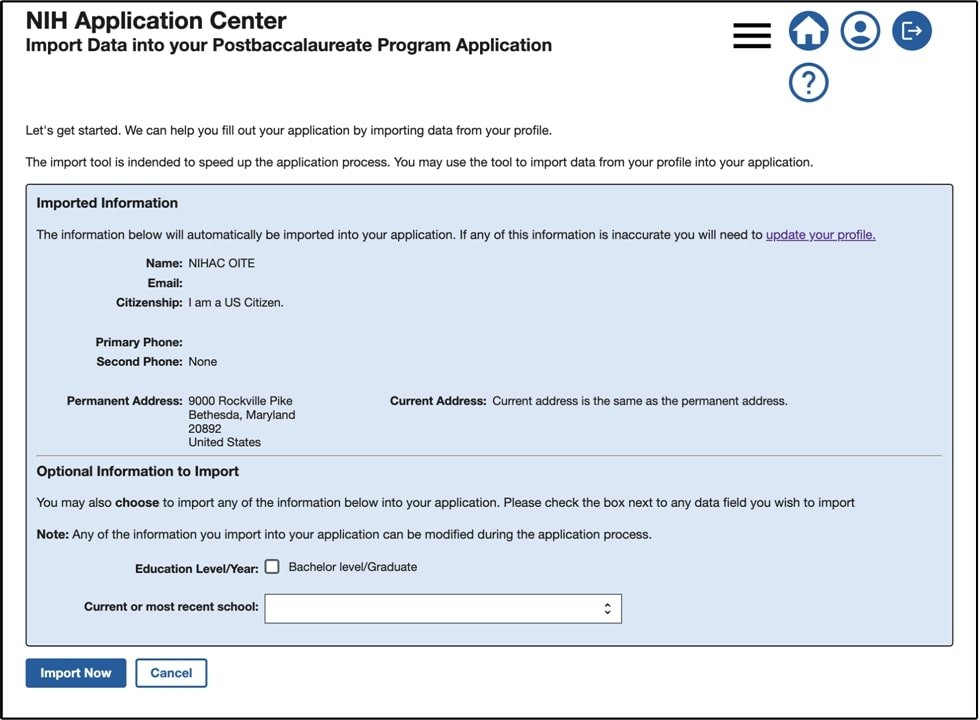Click the "Optional Information to Import" heading
The width and height of the screenshot is (980, 720).
[138, 471]
